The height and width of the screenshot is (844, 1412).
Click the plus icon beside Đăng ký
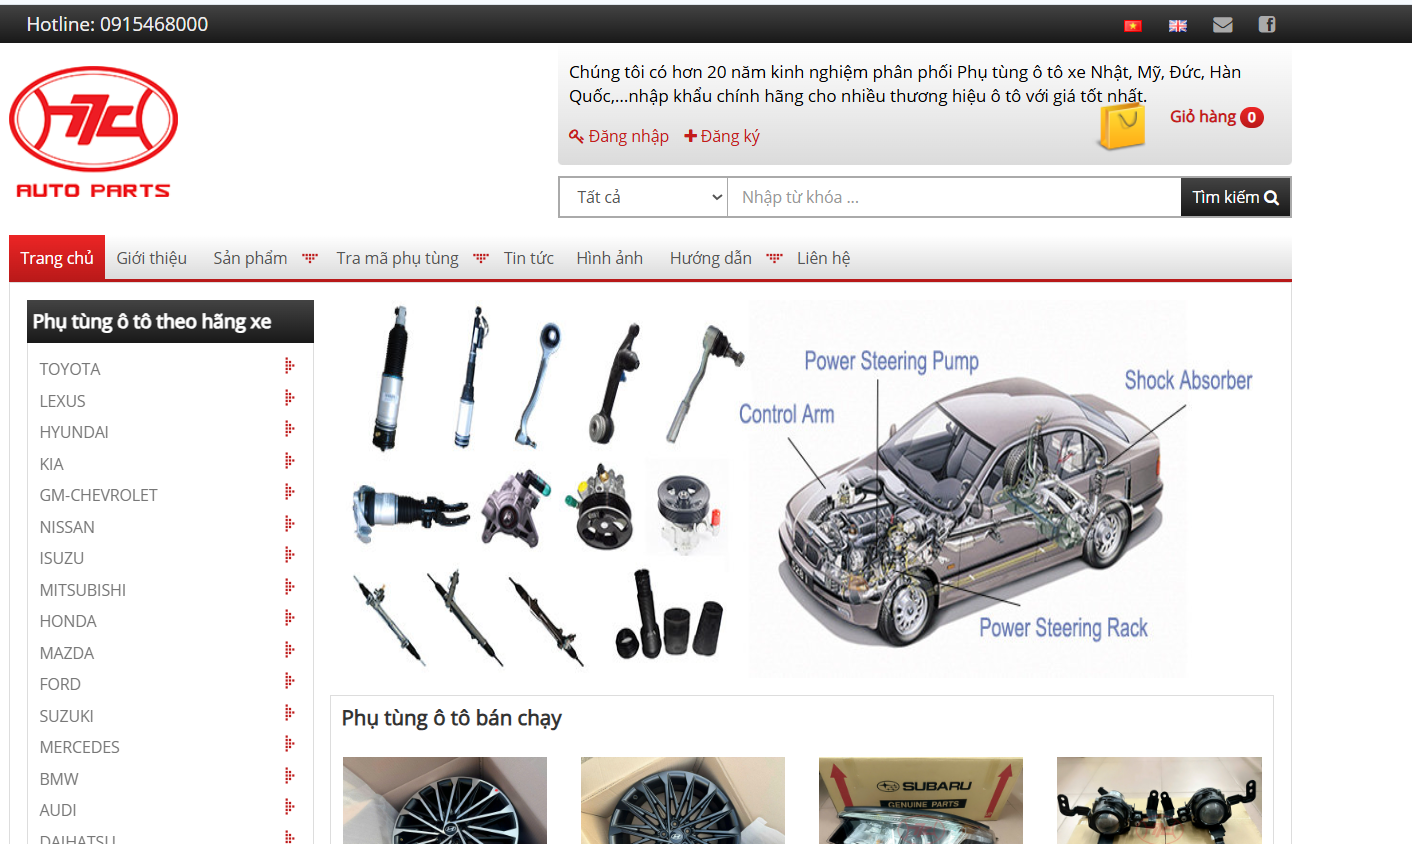(x=690, y=136)
